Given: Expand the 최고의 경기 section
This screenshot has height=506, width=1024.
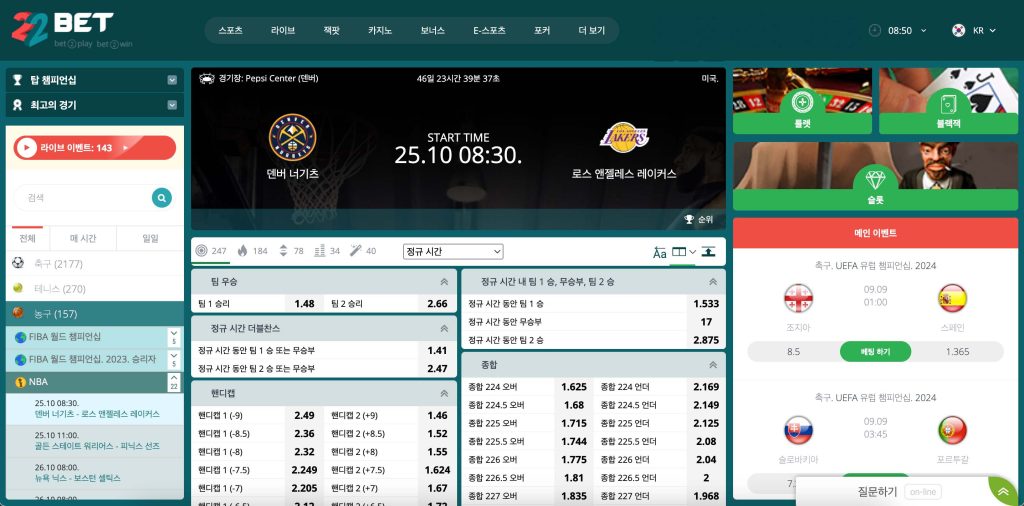Looking at the screenshot, I should click(x=172, y=104).
